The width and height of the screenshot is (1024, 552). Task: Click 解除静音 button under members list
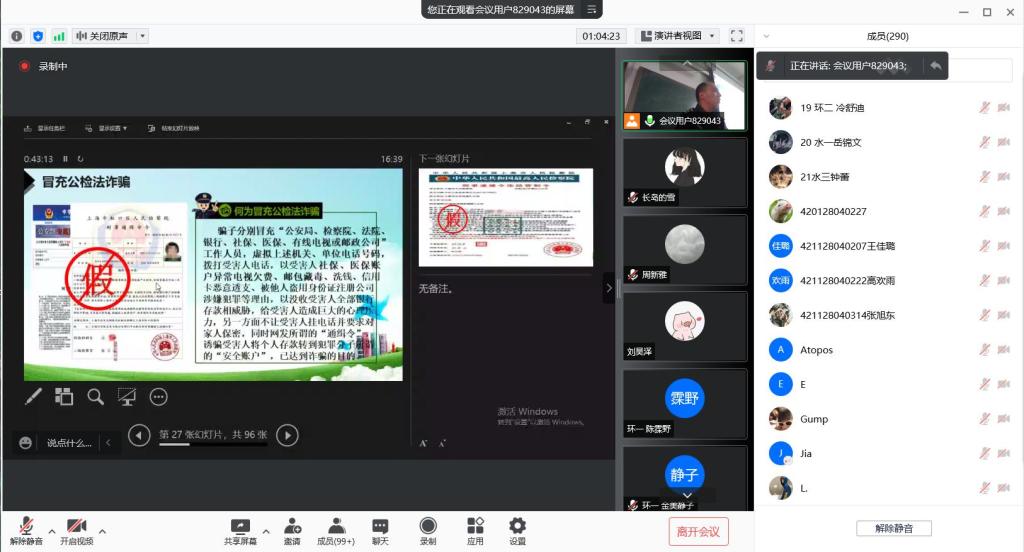coord(888,528)
